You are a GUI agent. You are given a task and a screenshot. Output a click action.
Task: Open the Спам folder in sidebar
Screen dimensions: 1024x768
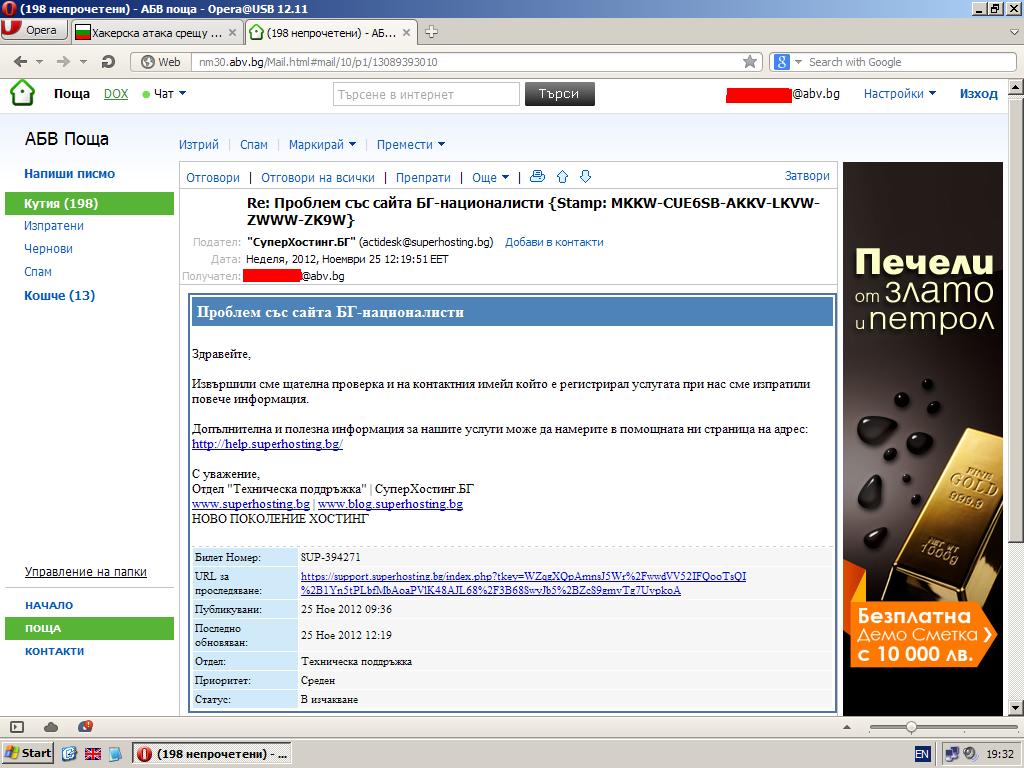(x=38, y=271)
